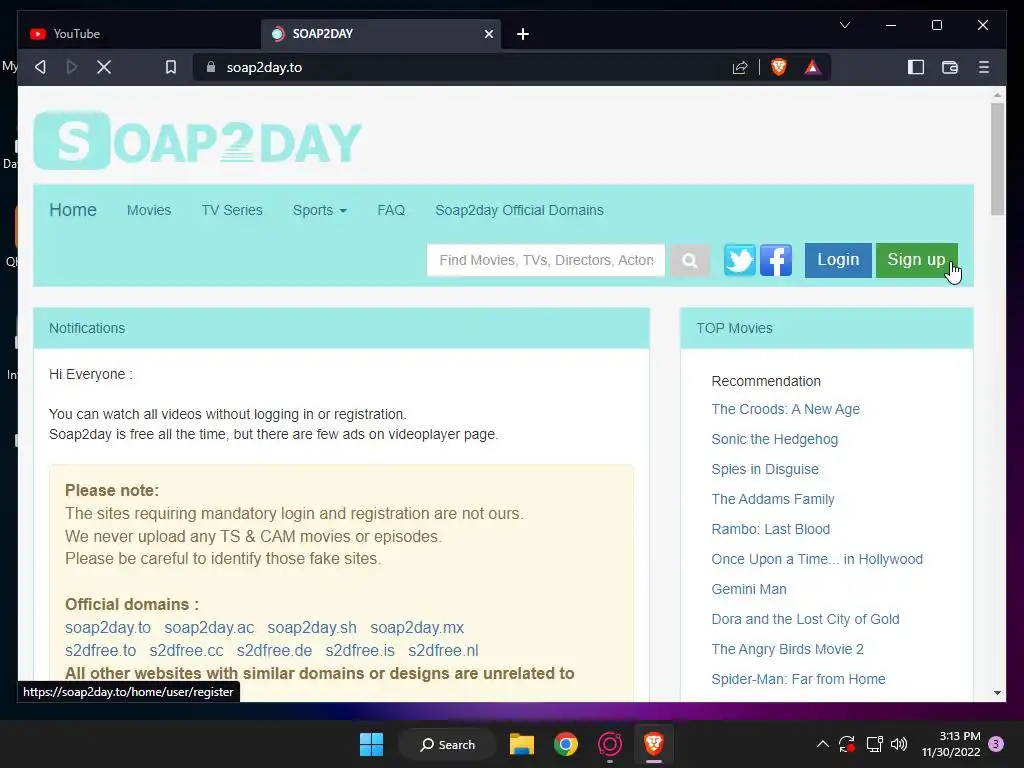Click the network tray icon
This screenshot has width=1024, height=768.
[x=874, y=744]
